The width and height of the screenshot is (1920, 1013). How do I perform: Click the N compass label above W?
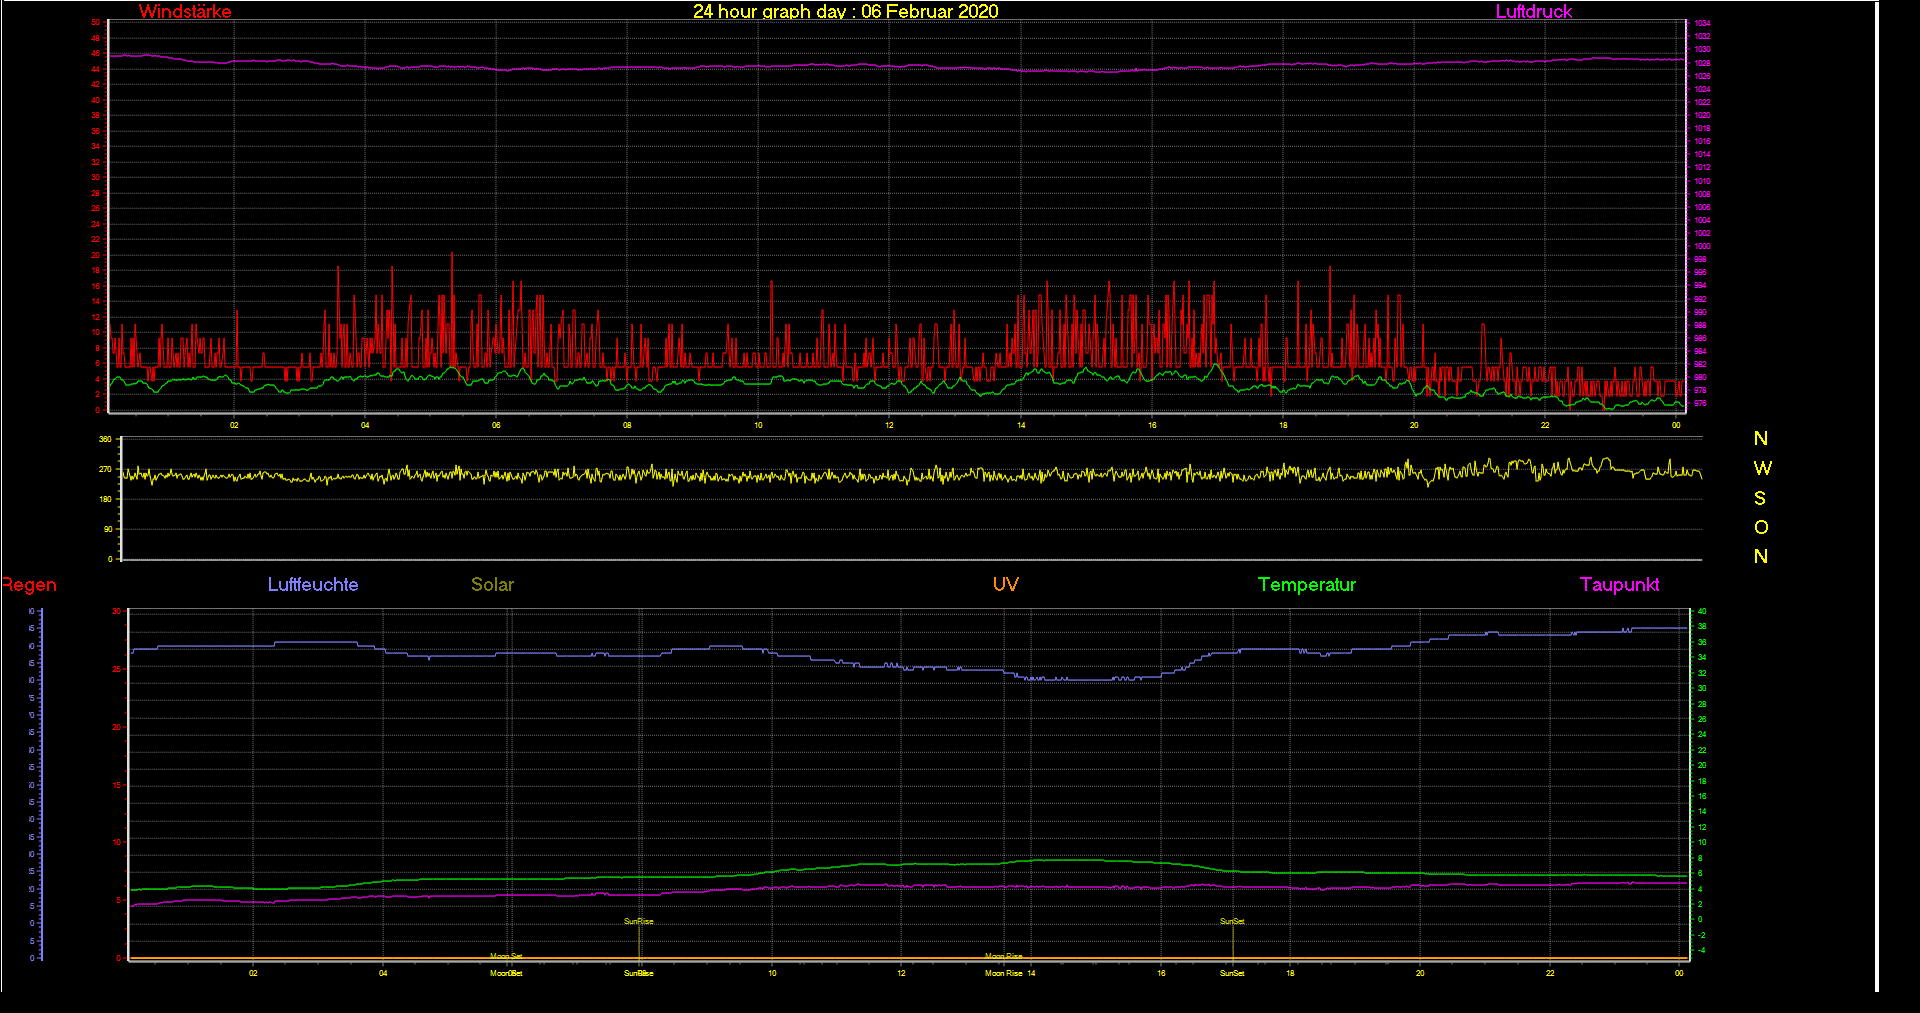point(1761,438)
